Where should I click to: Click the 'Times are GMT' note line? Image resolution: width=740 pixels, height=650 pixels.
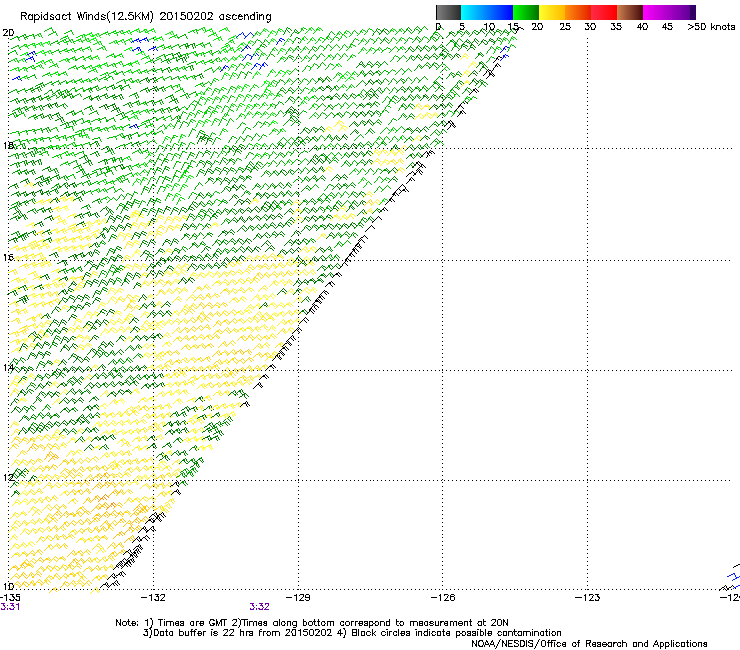click(312, 623)
